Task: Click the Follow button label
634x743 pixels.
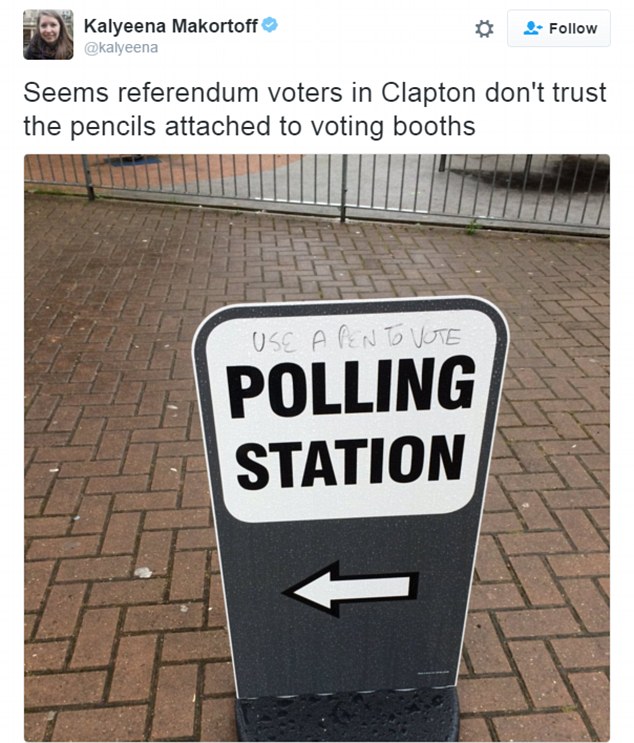Action: (573, 29)
